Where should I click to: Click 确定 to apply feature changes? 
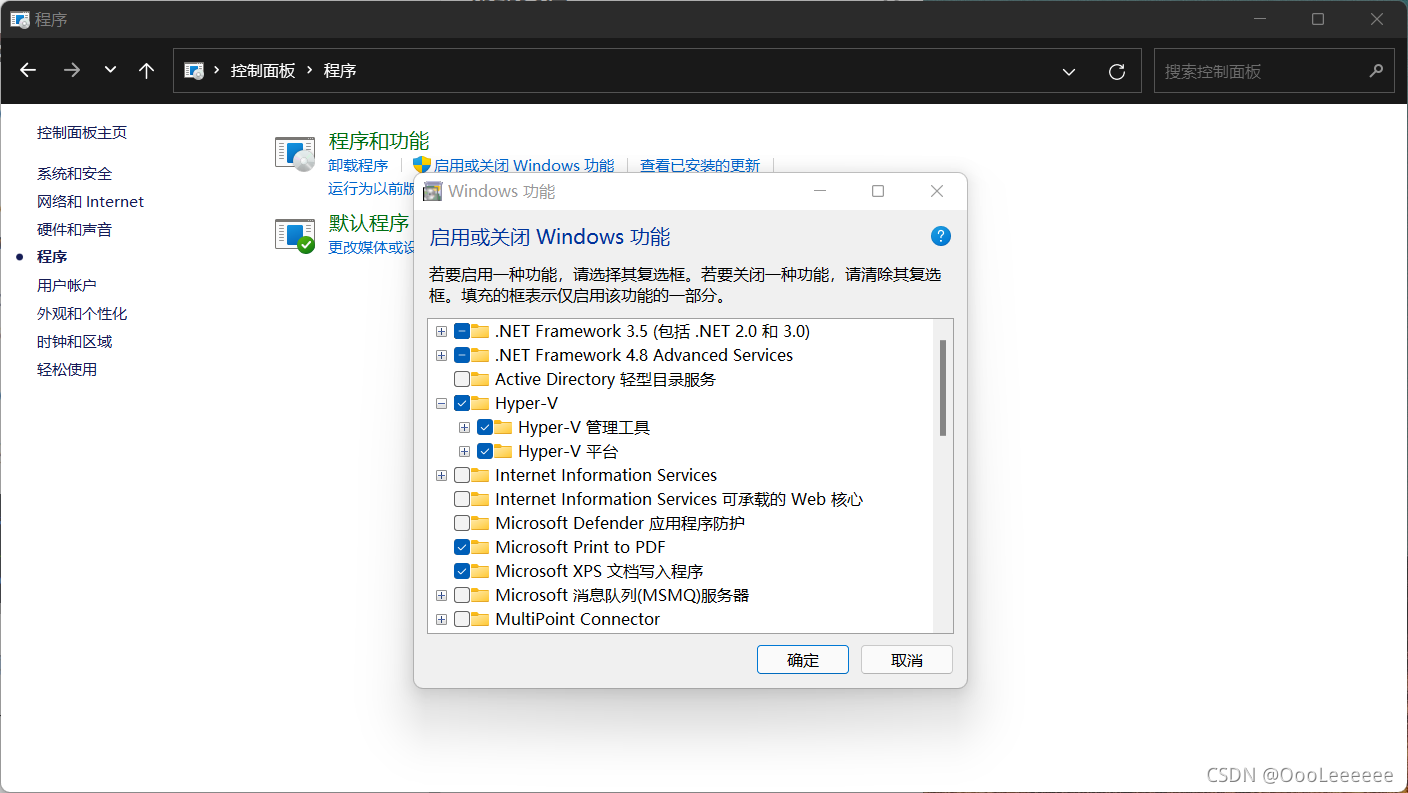(803, 660)
